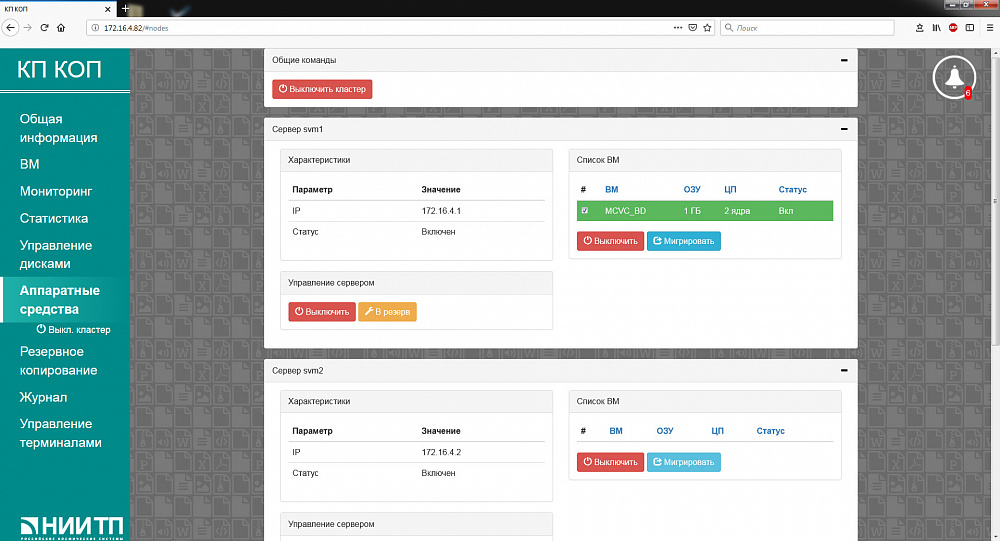Viewport: 1000px width, 541px height.
Task: Click the browser search field
Action: pos(807,27)
